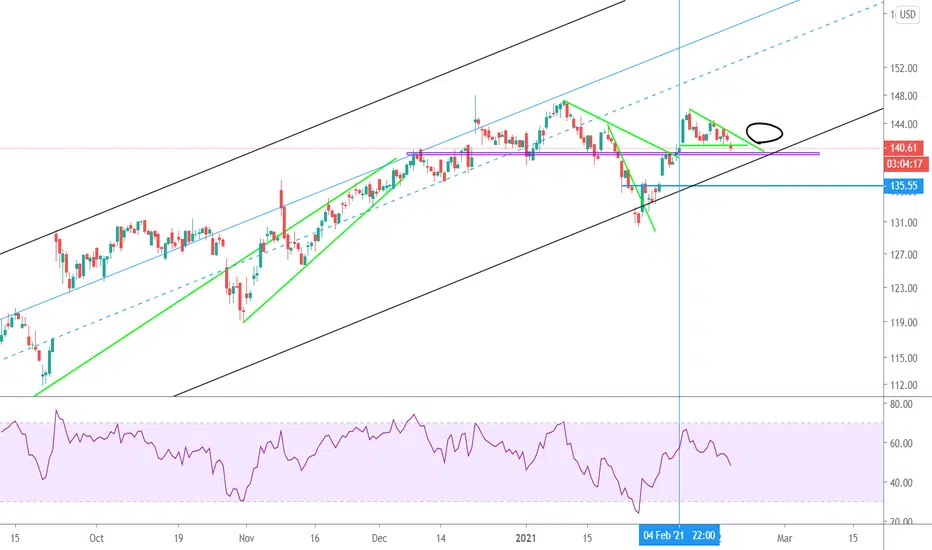
Task: Click the 16 date label after Nov
Action: 314,538
